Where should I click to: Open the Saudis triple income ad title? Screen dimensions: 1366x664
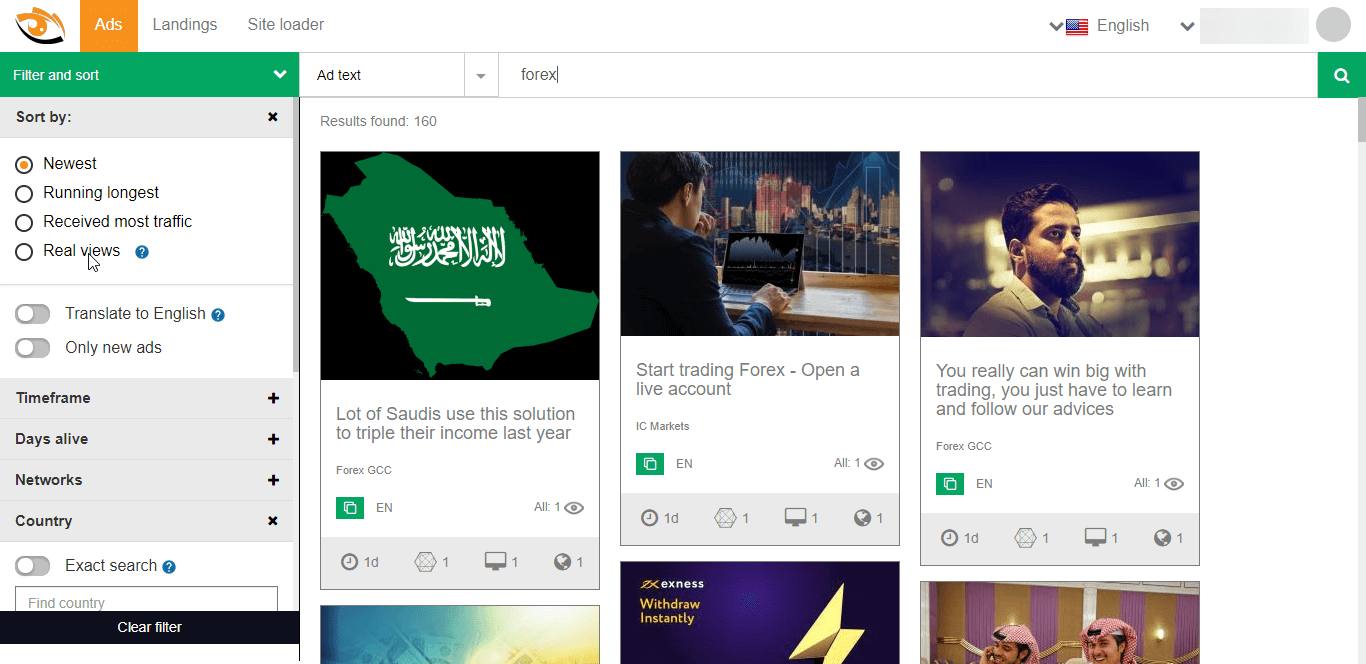[456, 424]
